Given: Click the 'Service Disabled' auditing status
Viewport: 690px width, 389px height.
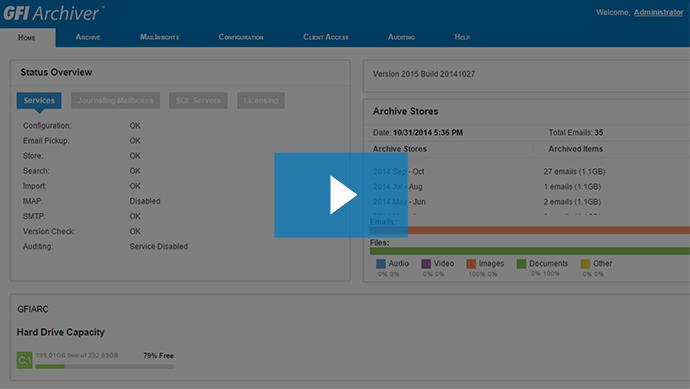Looking at the screenshot, I should click(x=158, y=246).
